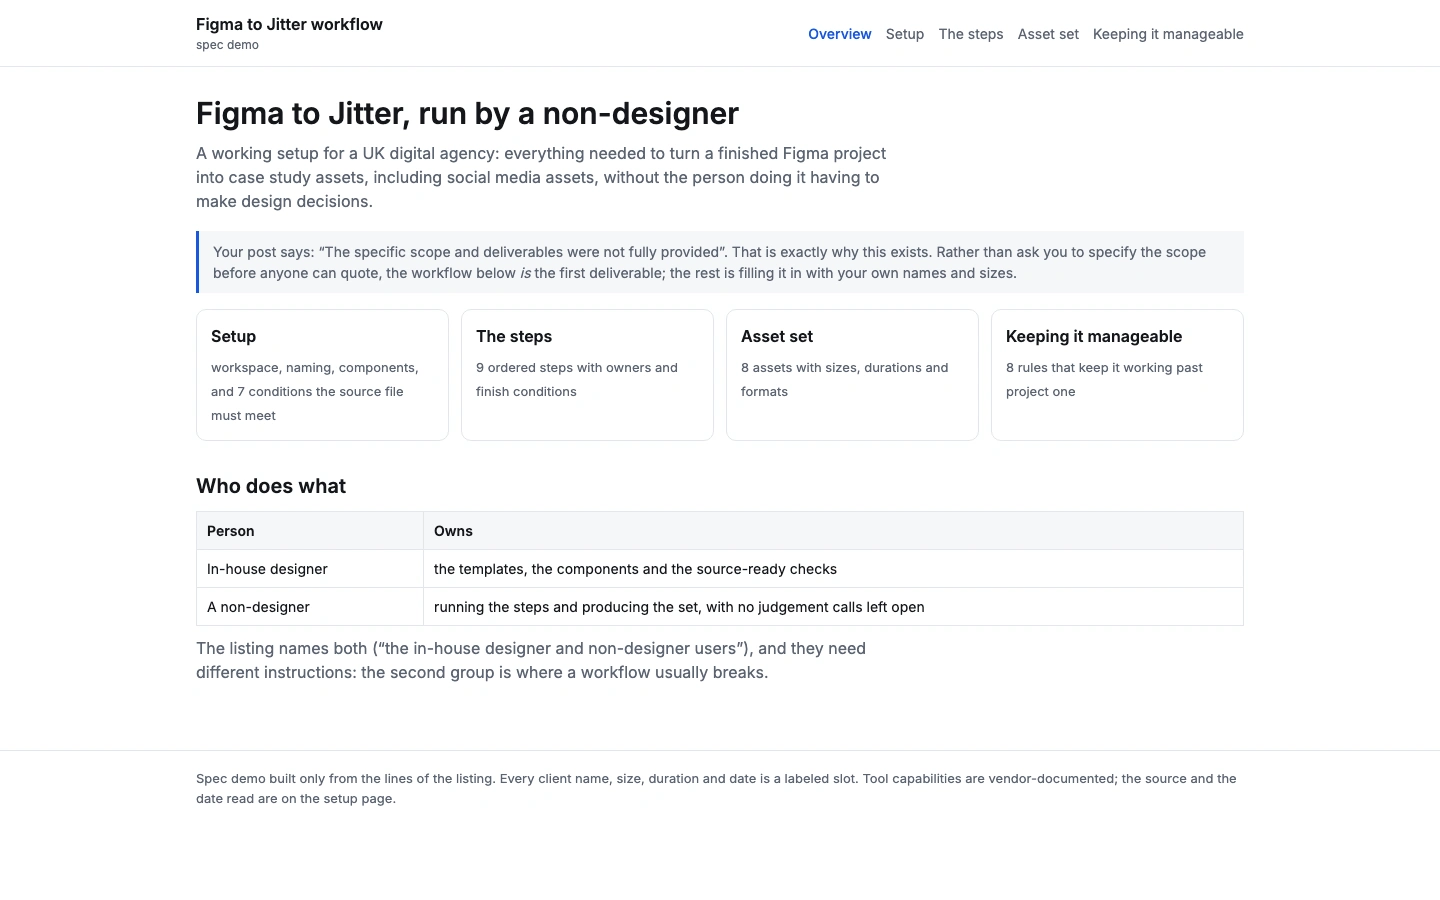Select the In-house designer table cell
The height and width of the screenshot is (900, 1440).
pos(310,569)
